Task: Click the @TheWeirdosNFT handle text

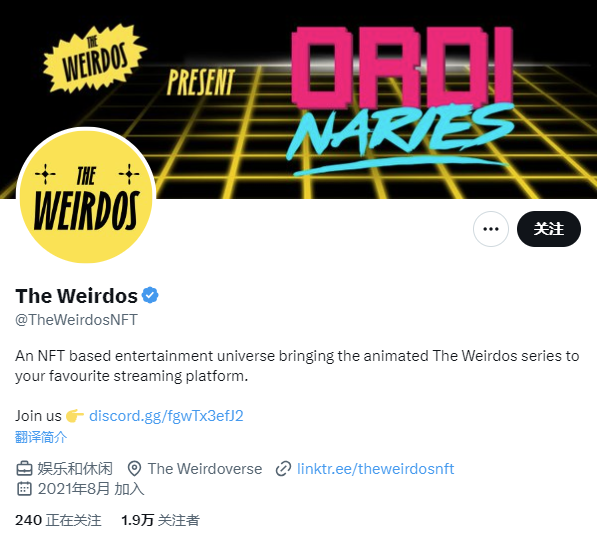Action: pos(77,320)
